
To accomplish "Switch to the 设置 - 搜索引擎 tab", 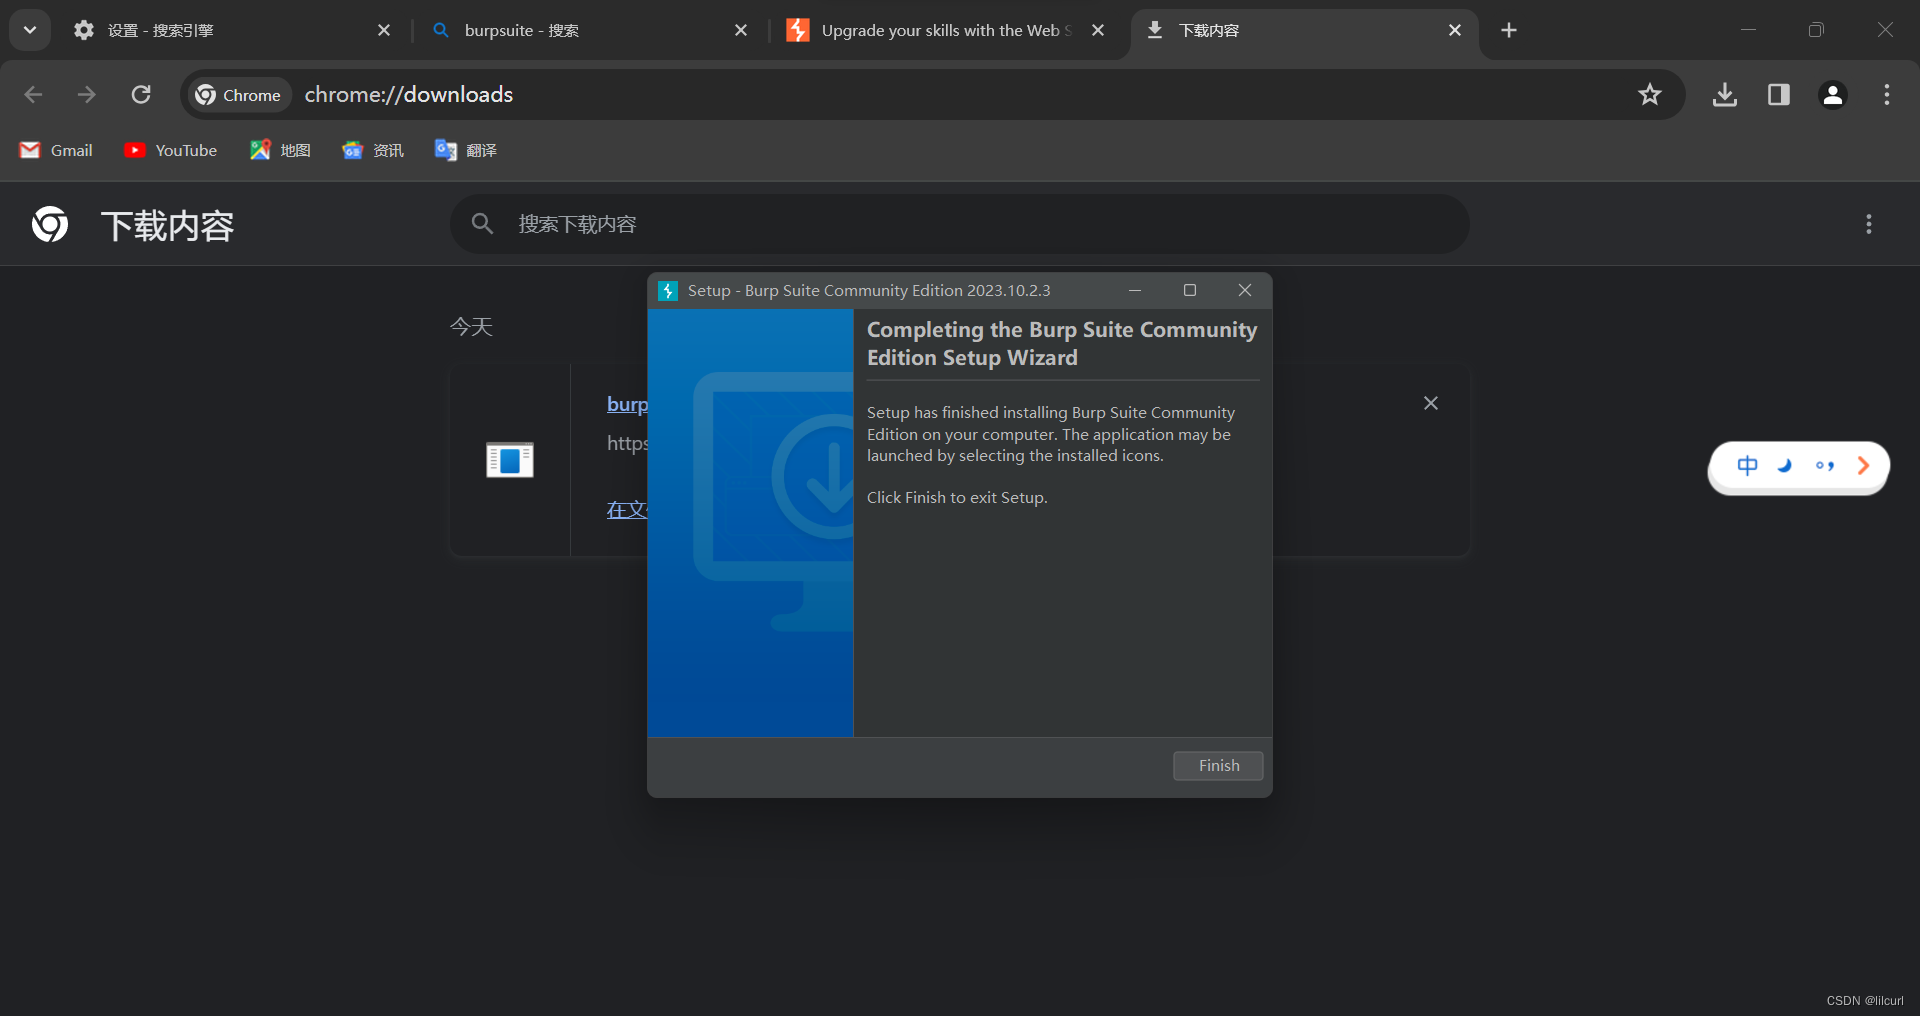I will click(232, 31).
